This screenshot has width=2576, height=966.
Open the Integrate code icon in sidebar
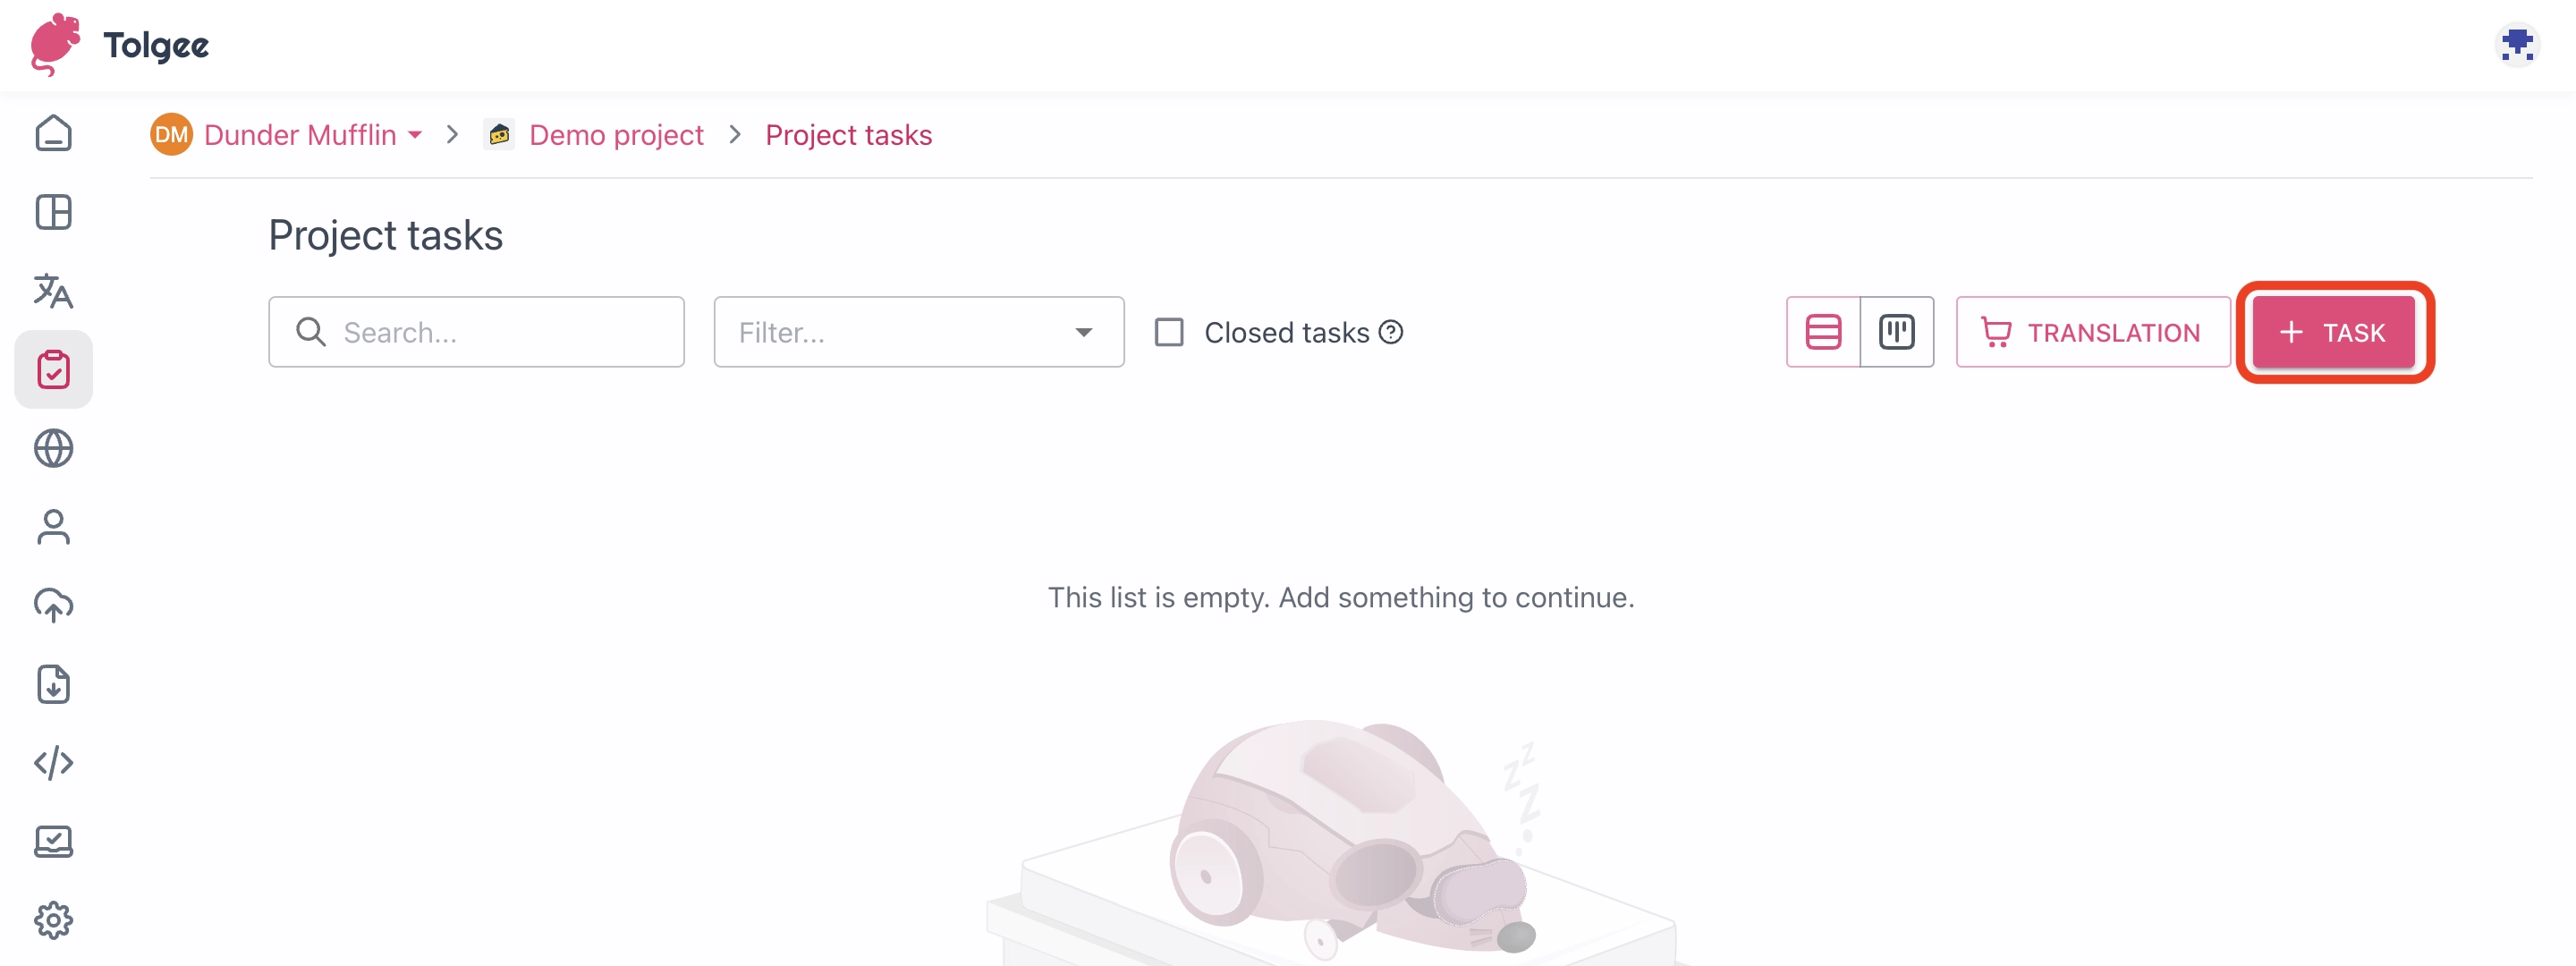(x=53, y=763)
